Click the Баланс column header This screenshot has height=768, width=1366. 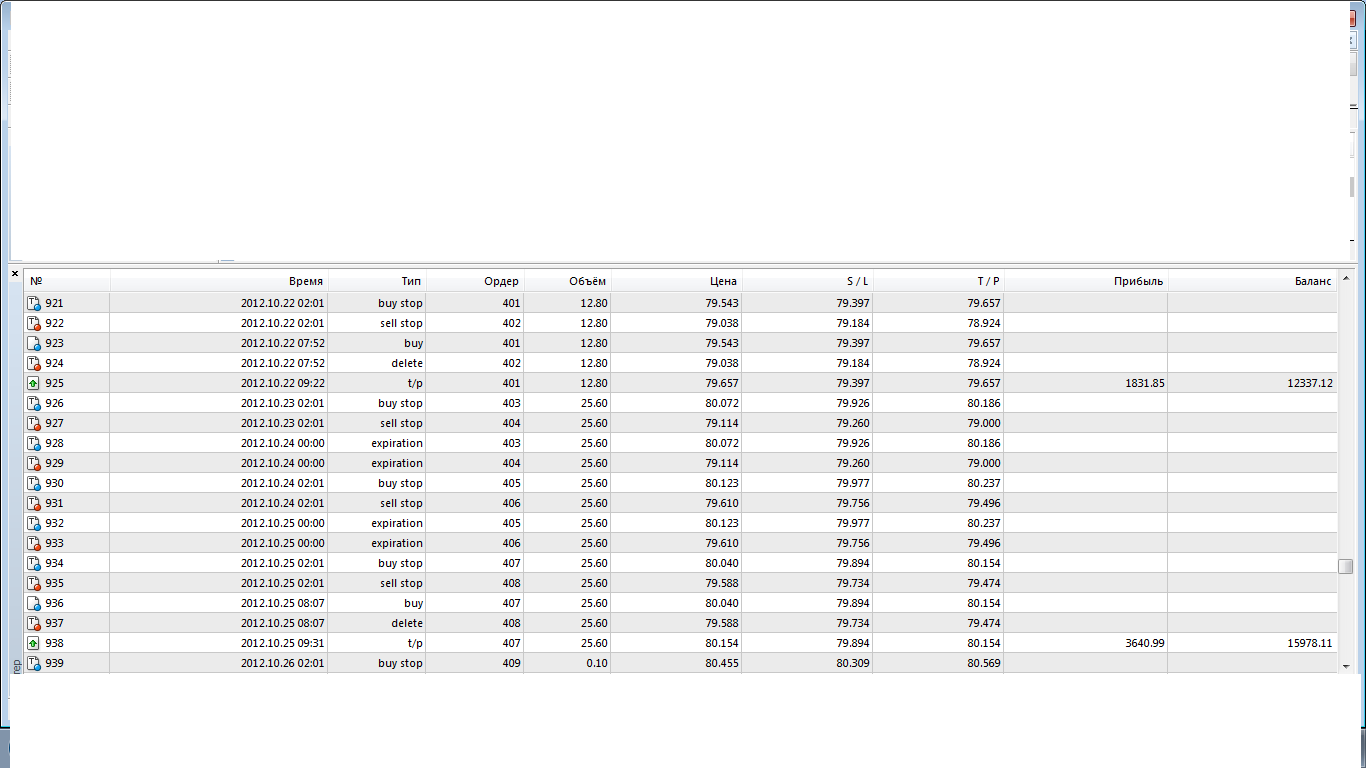click(1253, 282)
